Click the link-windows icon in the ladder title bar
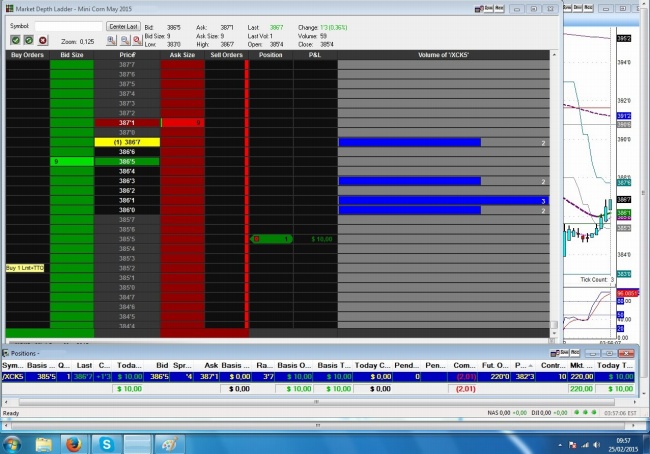The image size is (650, 454). click(479, 8)
